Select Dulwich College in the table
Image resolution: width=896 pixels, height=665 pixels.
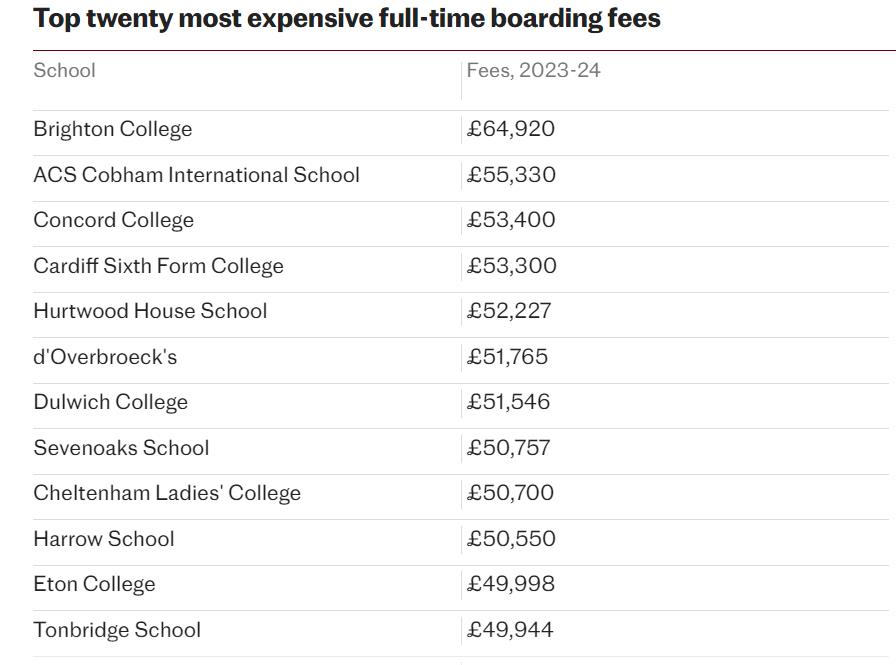111,402
